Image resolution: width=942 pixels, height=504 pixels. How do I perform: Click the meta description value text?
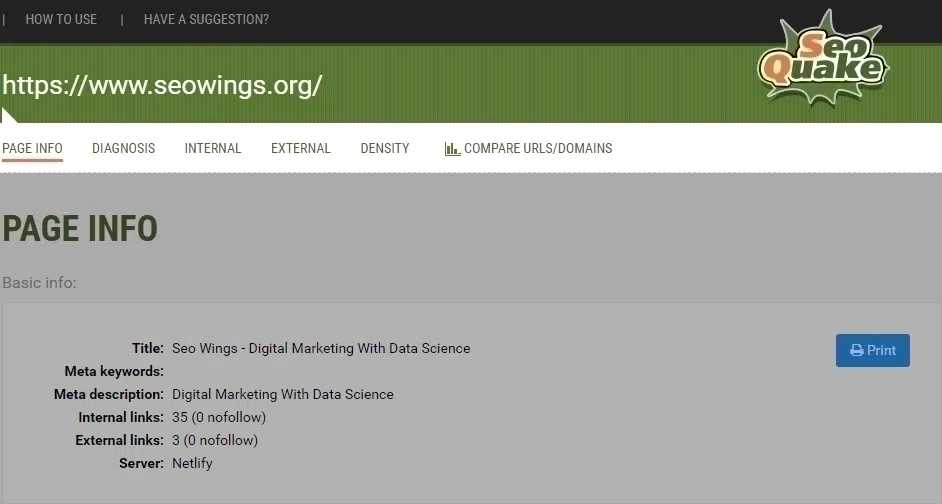tap(283, 394)
